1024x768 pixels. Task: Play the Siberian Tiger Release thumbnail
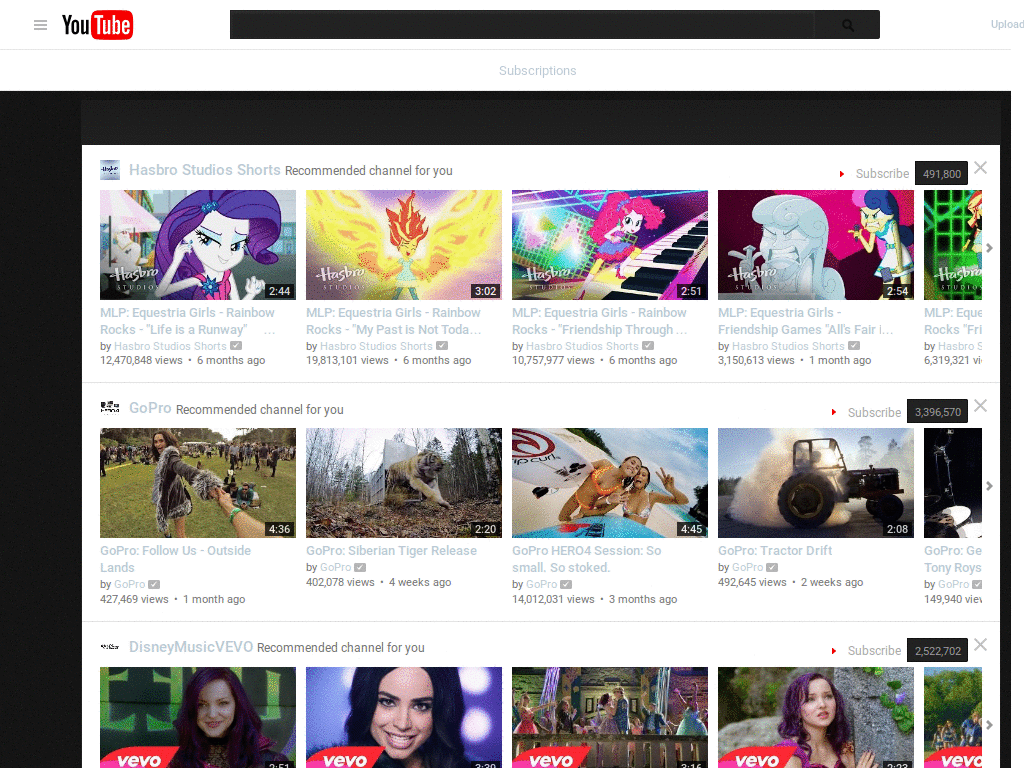pos(404,483)
